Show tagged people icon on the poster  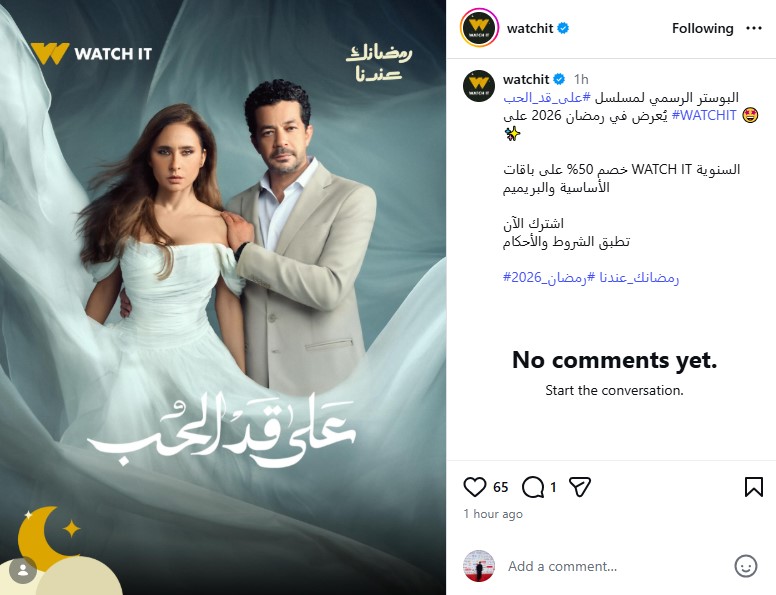[x=23, y=570]
